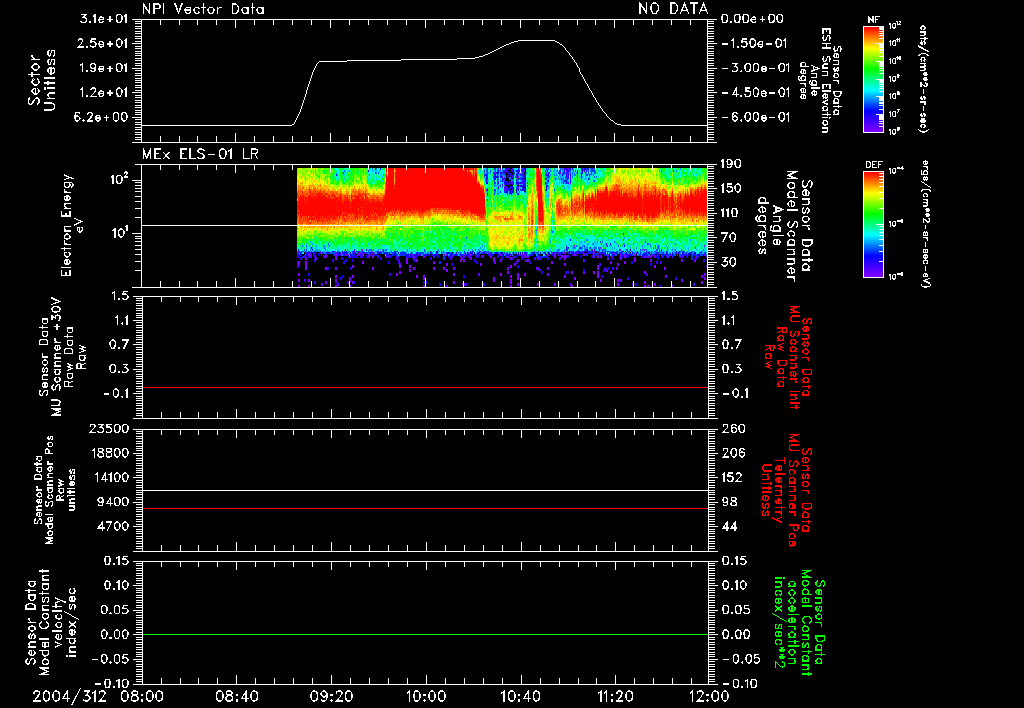Select the "NPI Vector Data" panel title
Screen dimensions: 1024x708
[203, 9]
